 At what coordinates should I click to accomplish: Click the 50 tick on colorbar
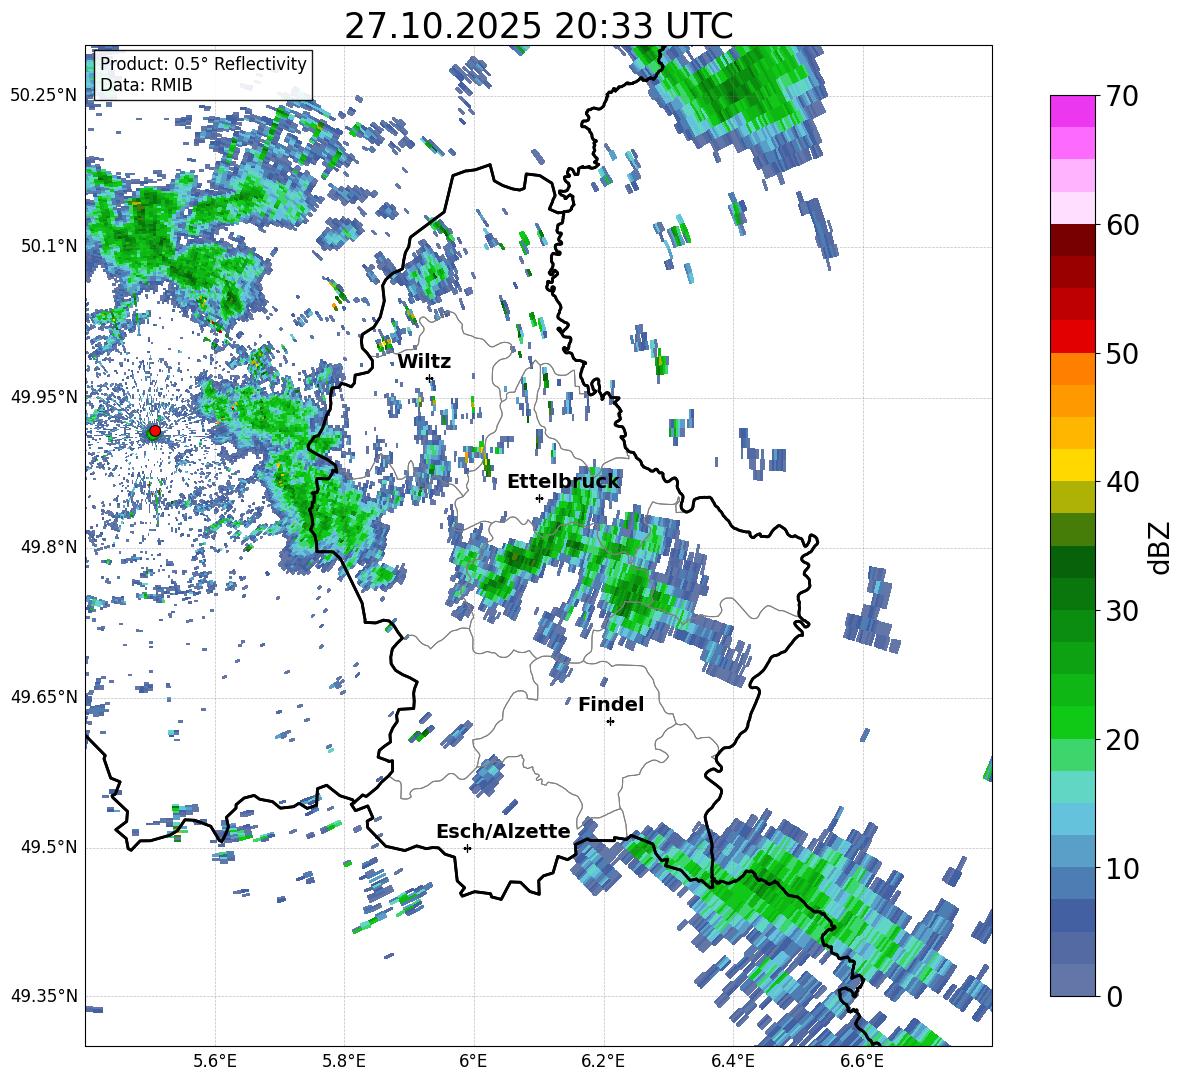(x=1122, y=353)
